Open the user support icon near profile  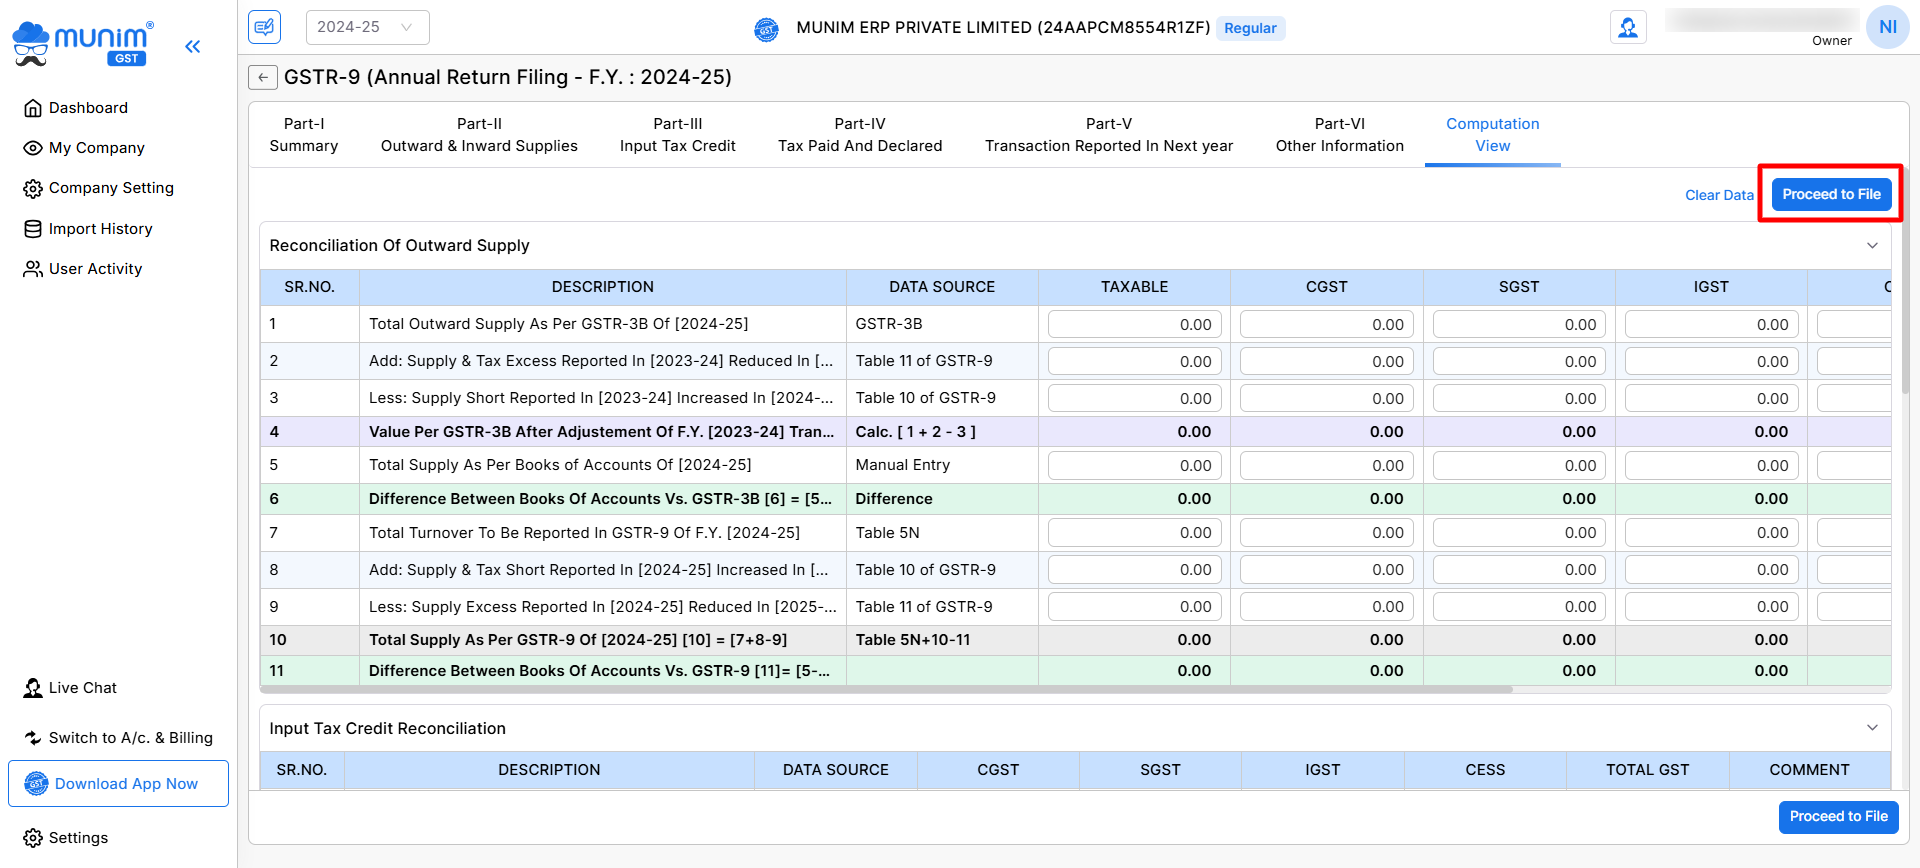pos(1628,27)
